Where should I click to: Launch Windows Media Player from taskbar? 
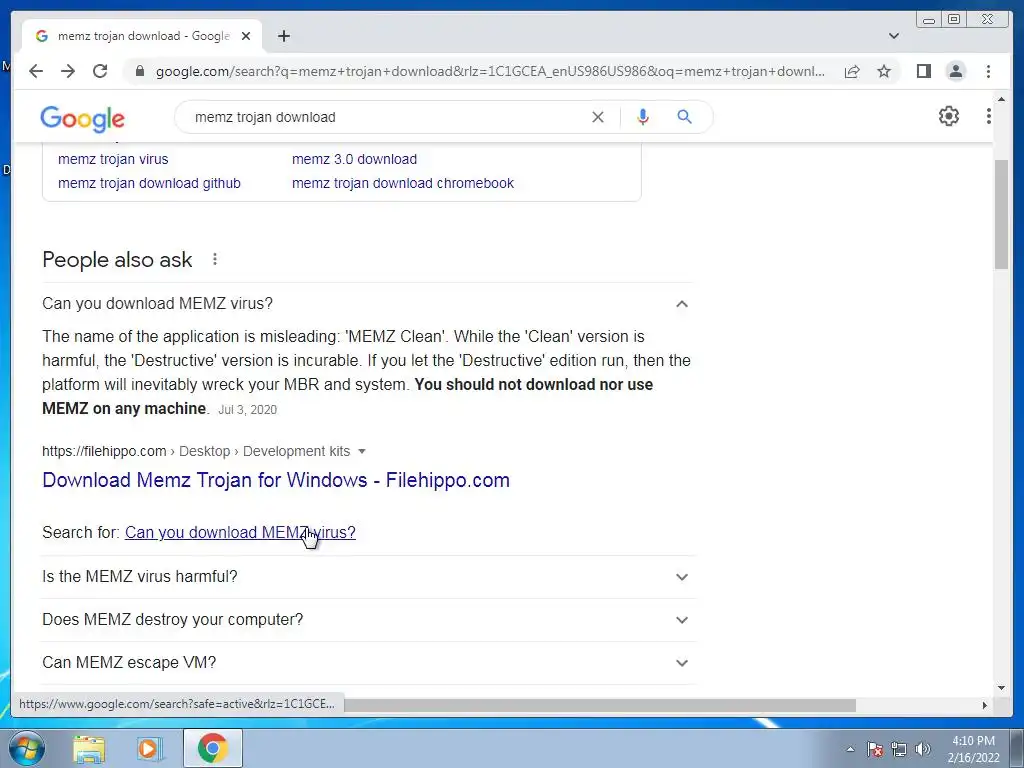150,749
